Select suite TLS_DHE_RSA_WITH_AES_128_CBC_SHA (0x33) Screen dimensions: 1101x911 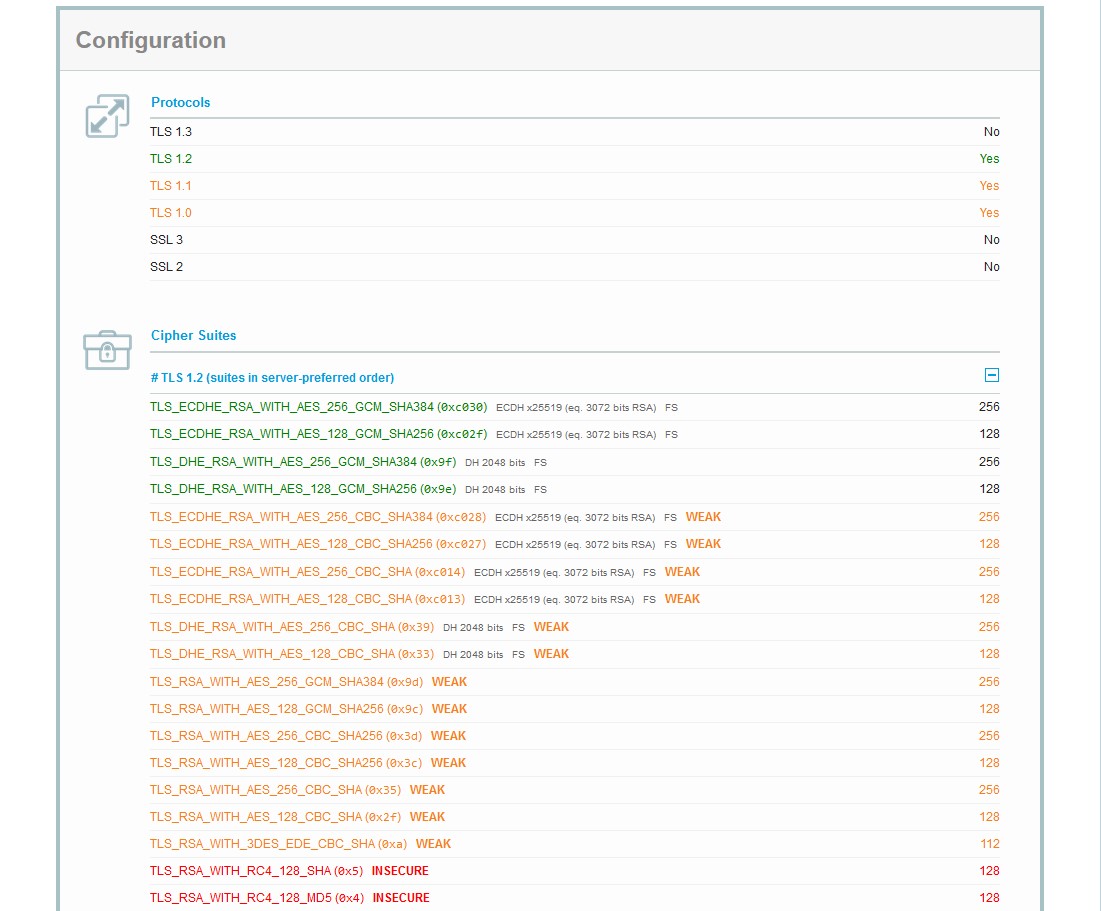click(291, 654)
